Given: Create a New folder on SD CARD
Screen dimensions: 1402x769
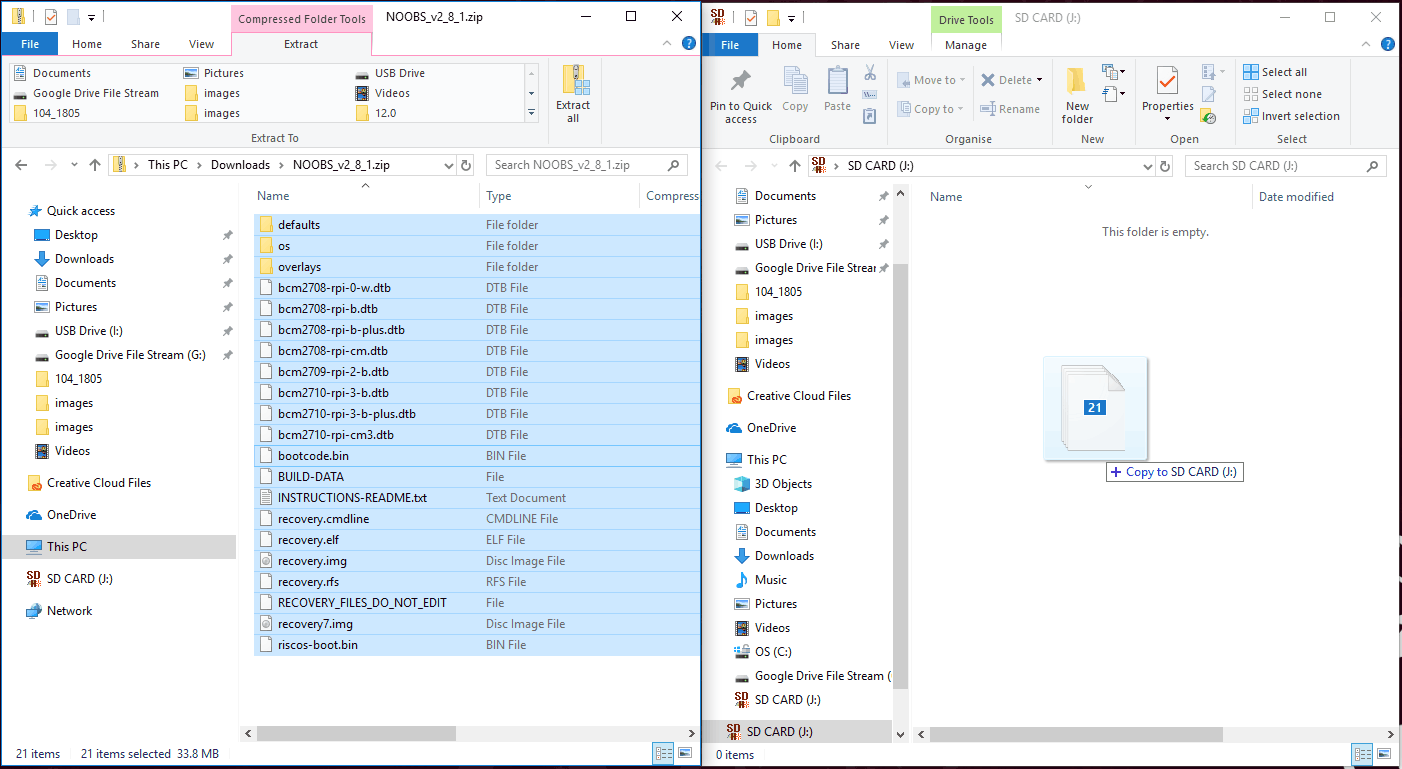Looking at the screenshot, I should pyautogui.click(x=1077, y=95).
